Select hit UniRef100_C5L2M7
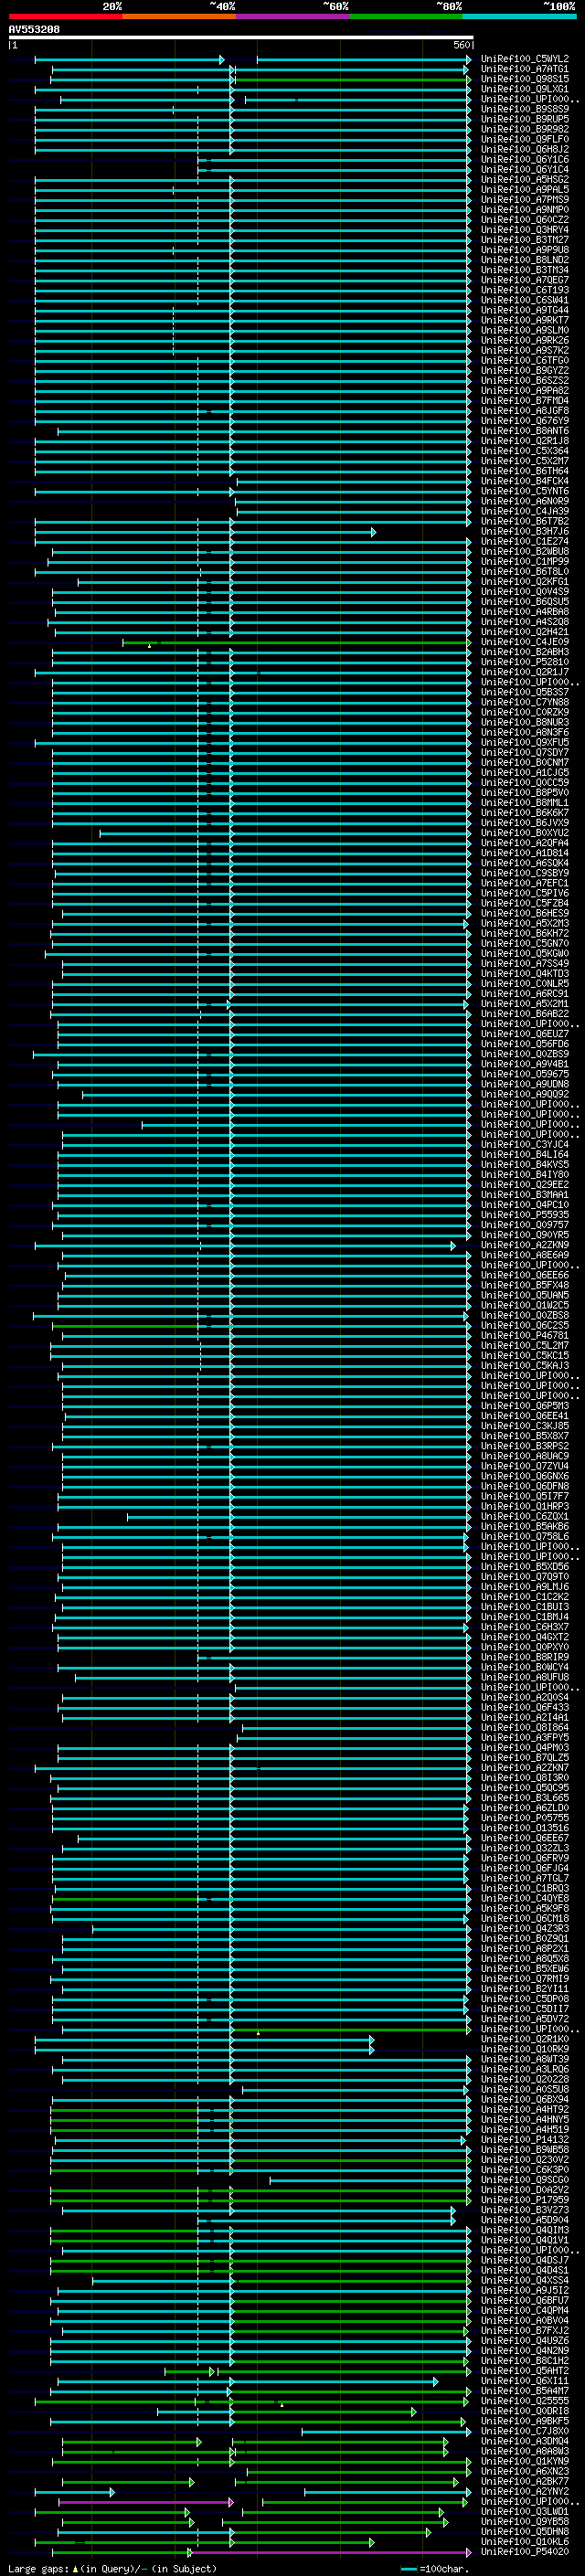This screenshot has height=2576, width=585. click(x=525, y=1345)
